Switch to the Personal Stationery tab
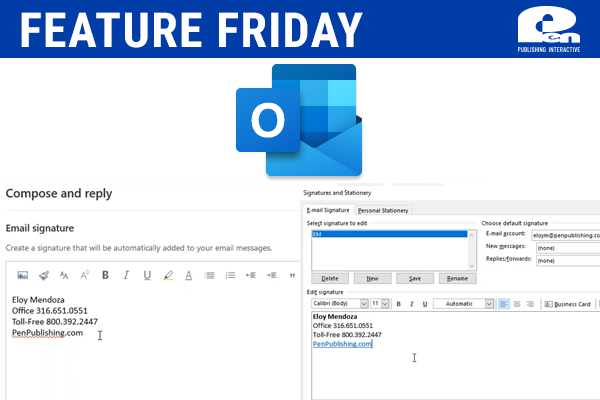The image size is (600, 400). [x=383, y=211]
